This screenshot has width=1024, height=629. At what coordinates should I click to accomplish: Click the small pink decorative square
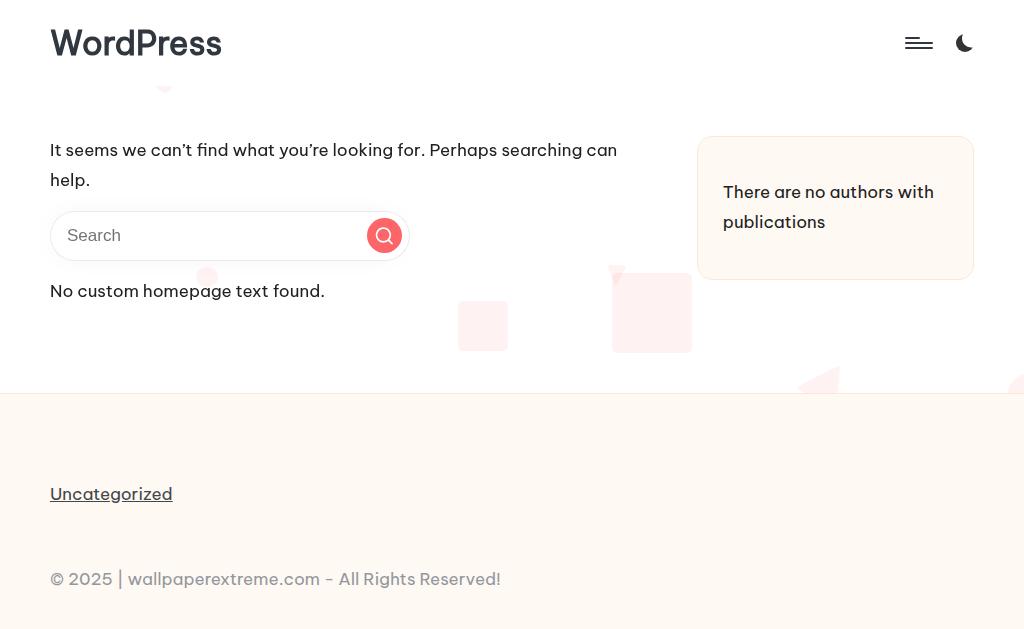[483, 326]
